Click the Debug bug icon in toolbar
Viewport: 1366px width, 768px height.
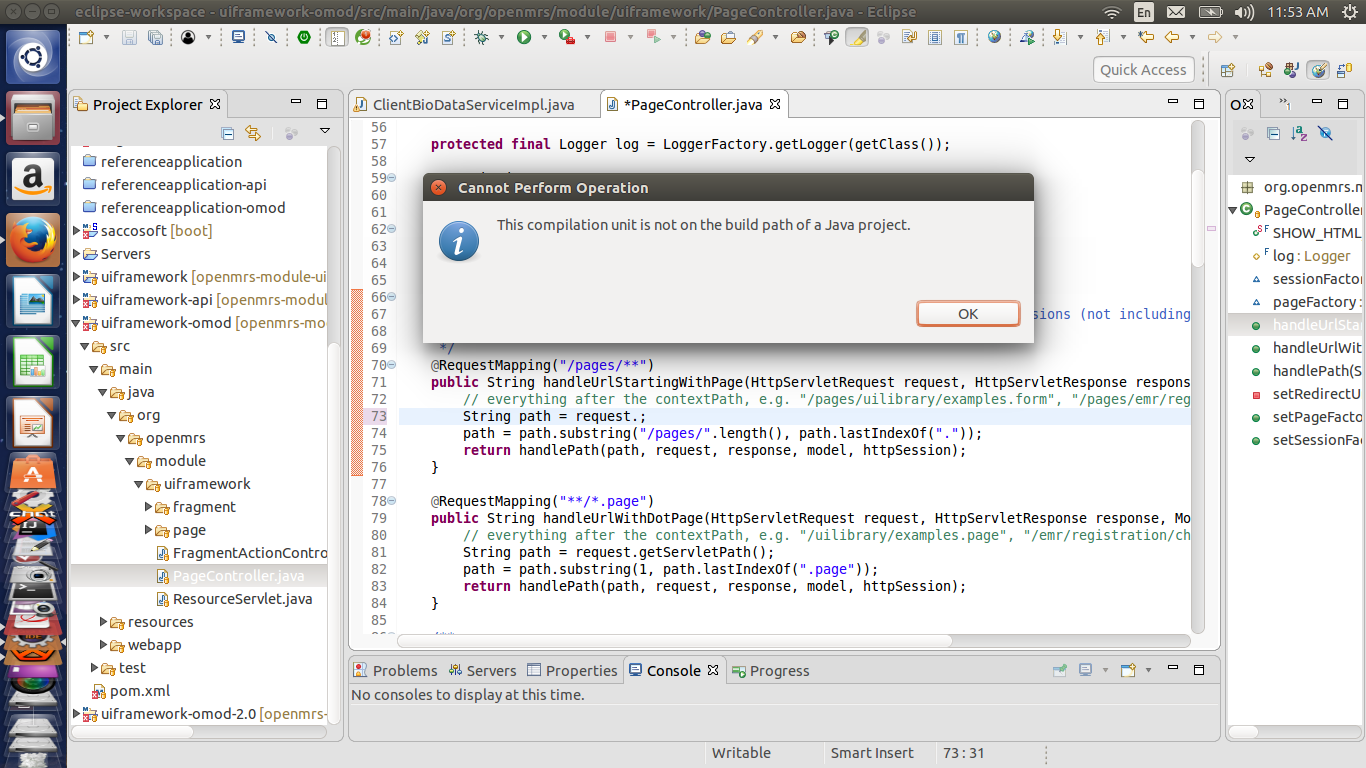(x=481, y=37)
